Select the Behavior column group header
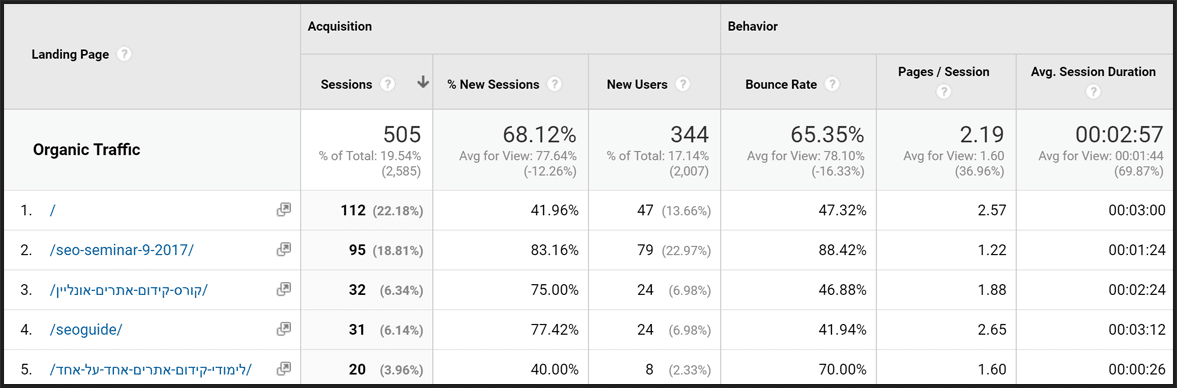The height and width of the screenshot is (388, 1177). tap(753, 26)
